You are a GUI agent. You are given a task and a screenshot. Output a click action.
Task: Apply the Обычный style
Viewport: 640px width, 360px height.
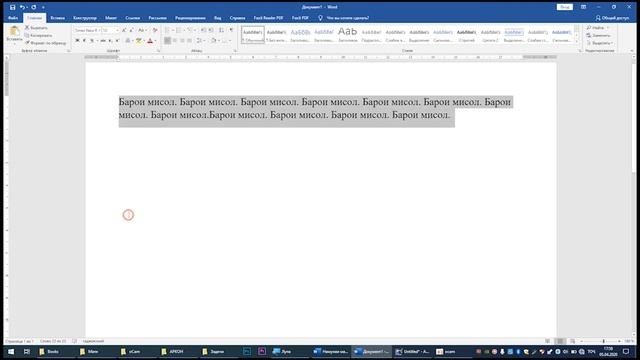pos(253,35)
